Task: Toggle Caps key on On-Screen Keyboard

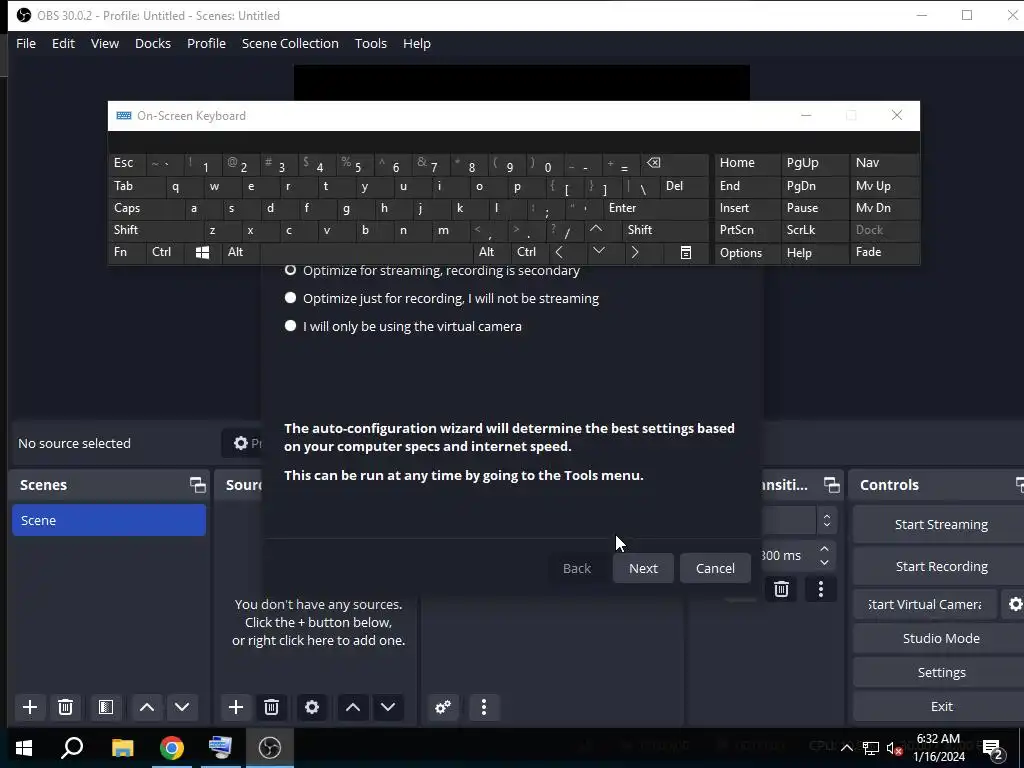Action: (x=146, y=208)
